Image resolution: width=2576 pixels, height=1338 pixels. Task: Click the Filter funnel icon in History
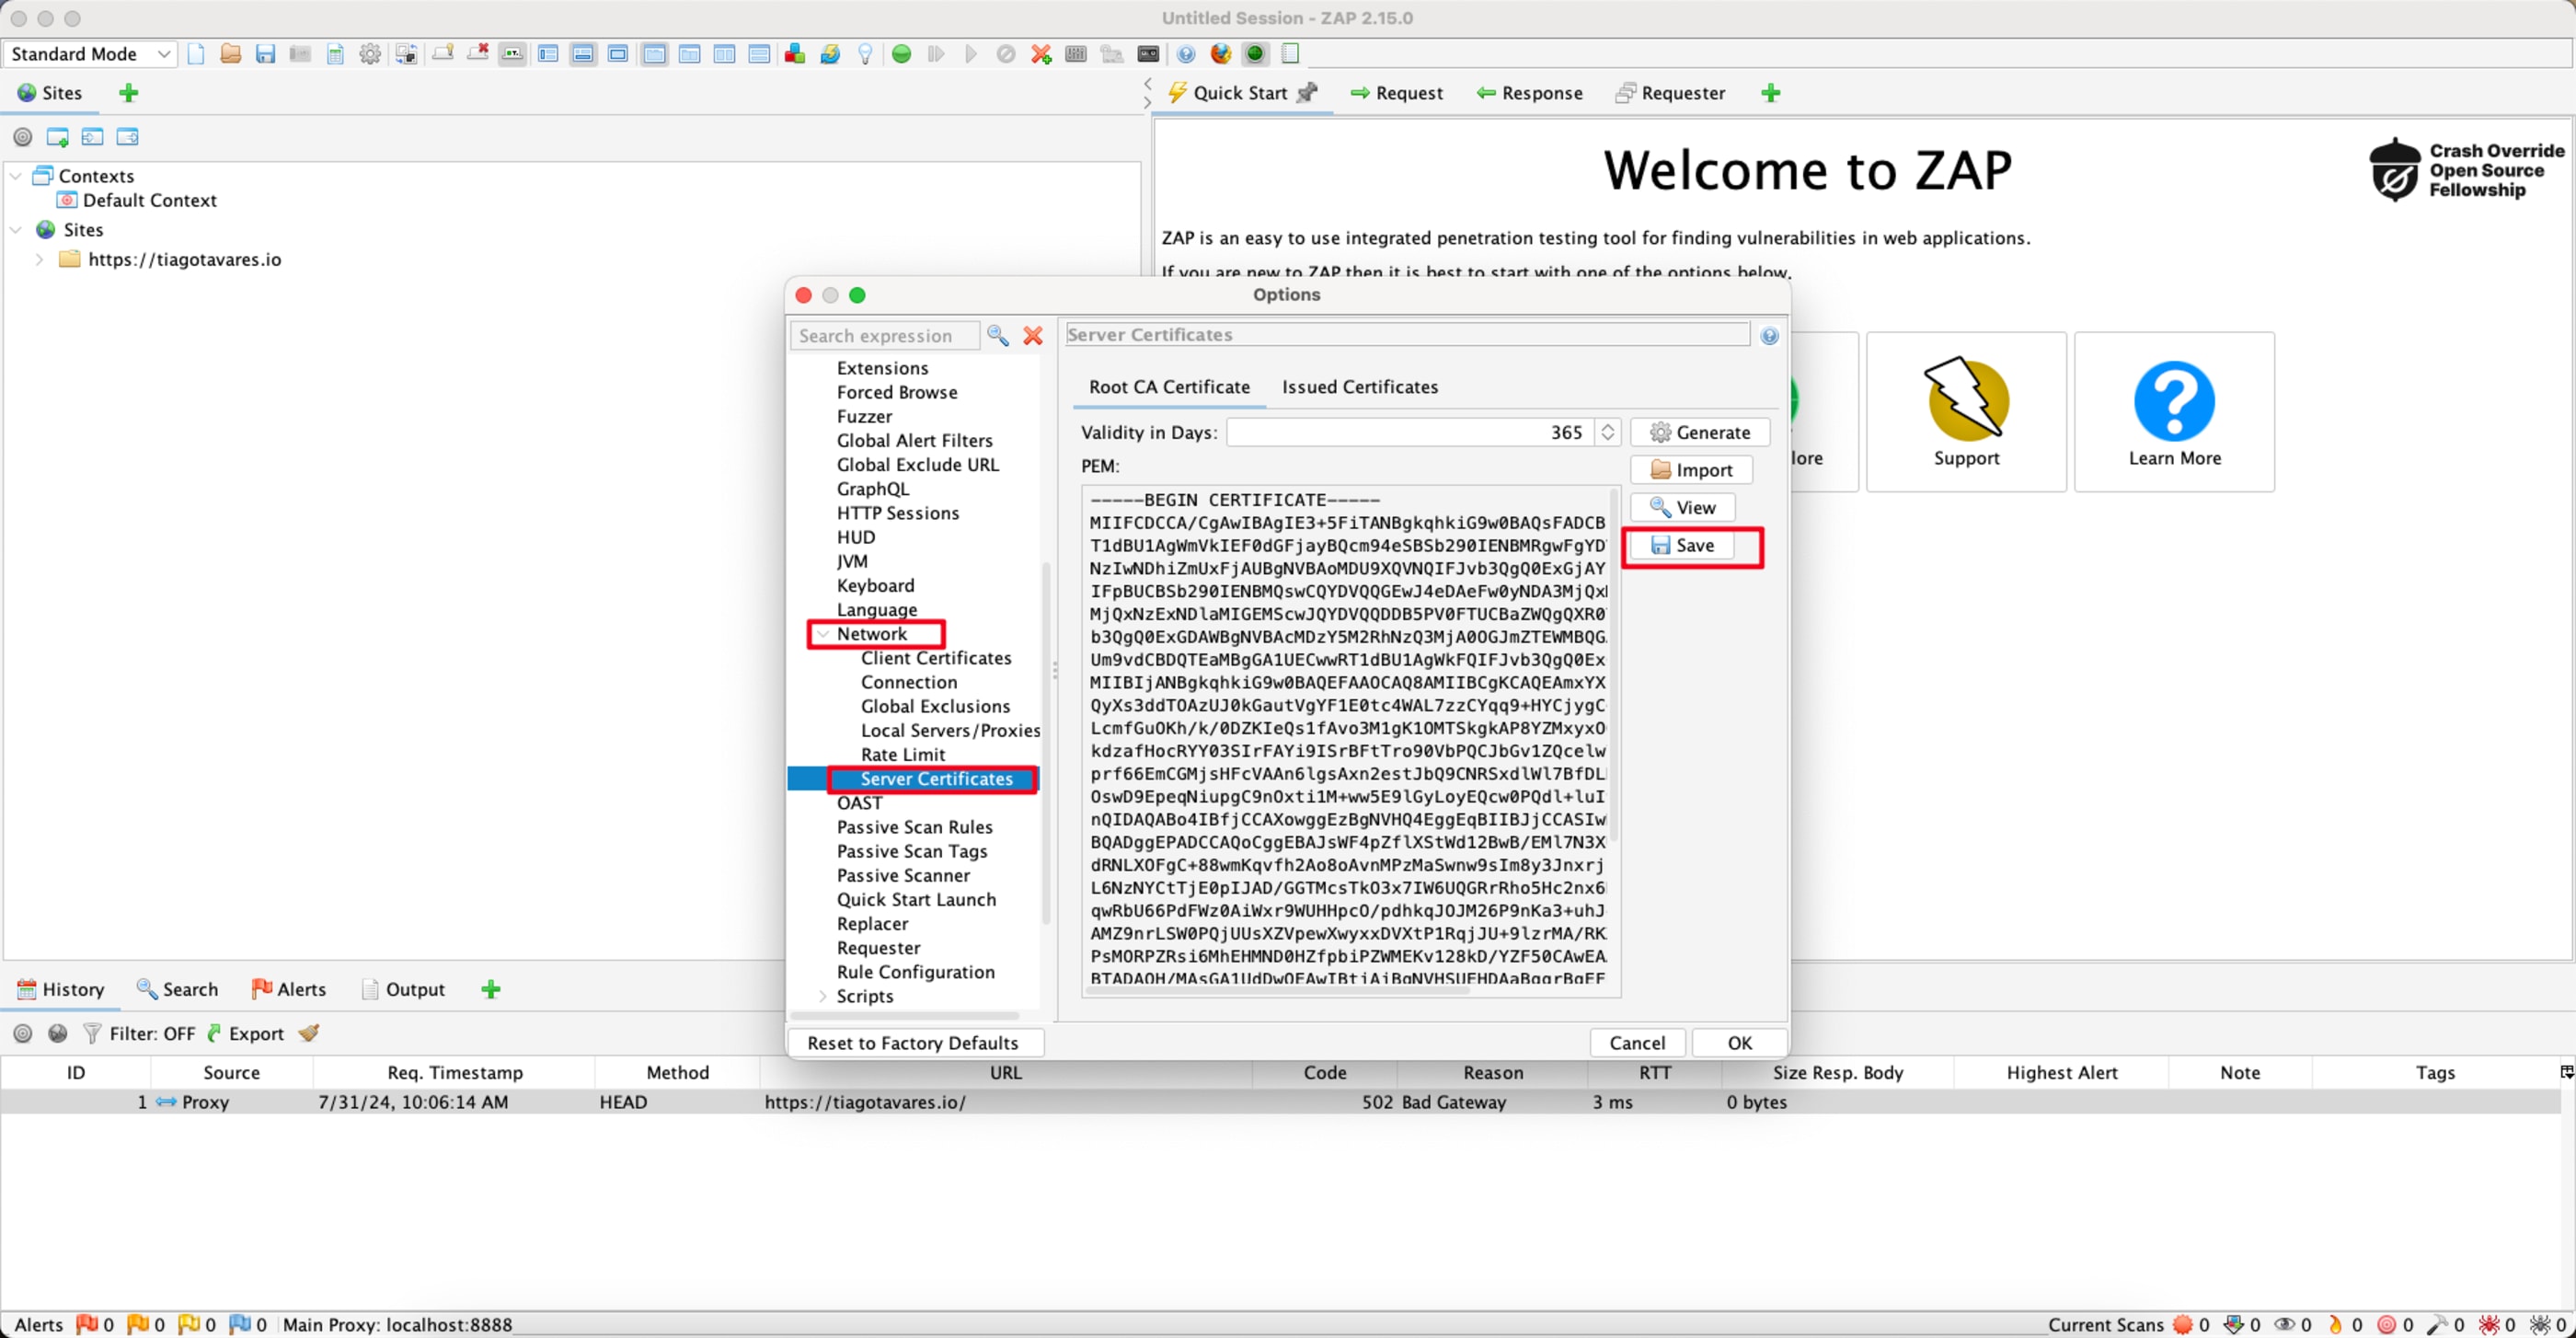[92, 1033]
